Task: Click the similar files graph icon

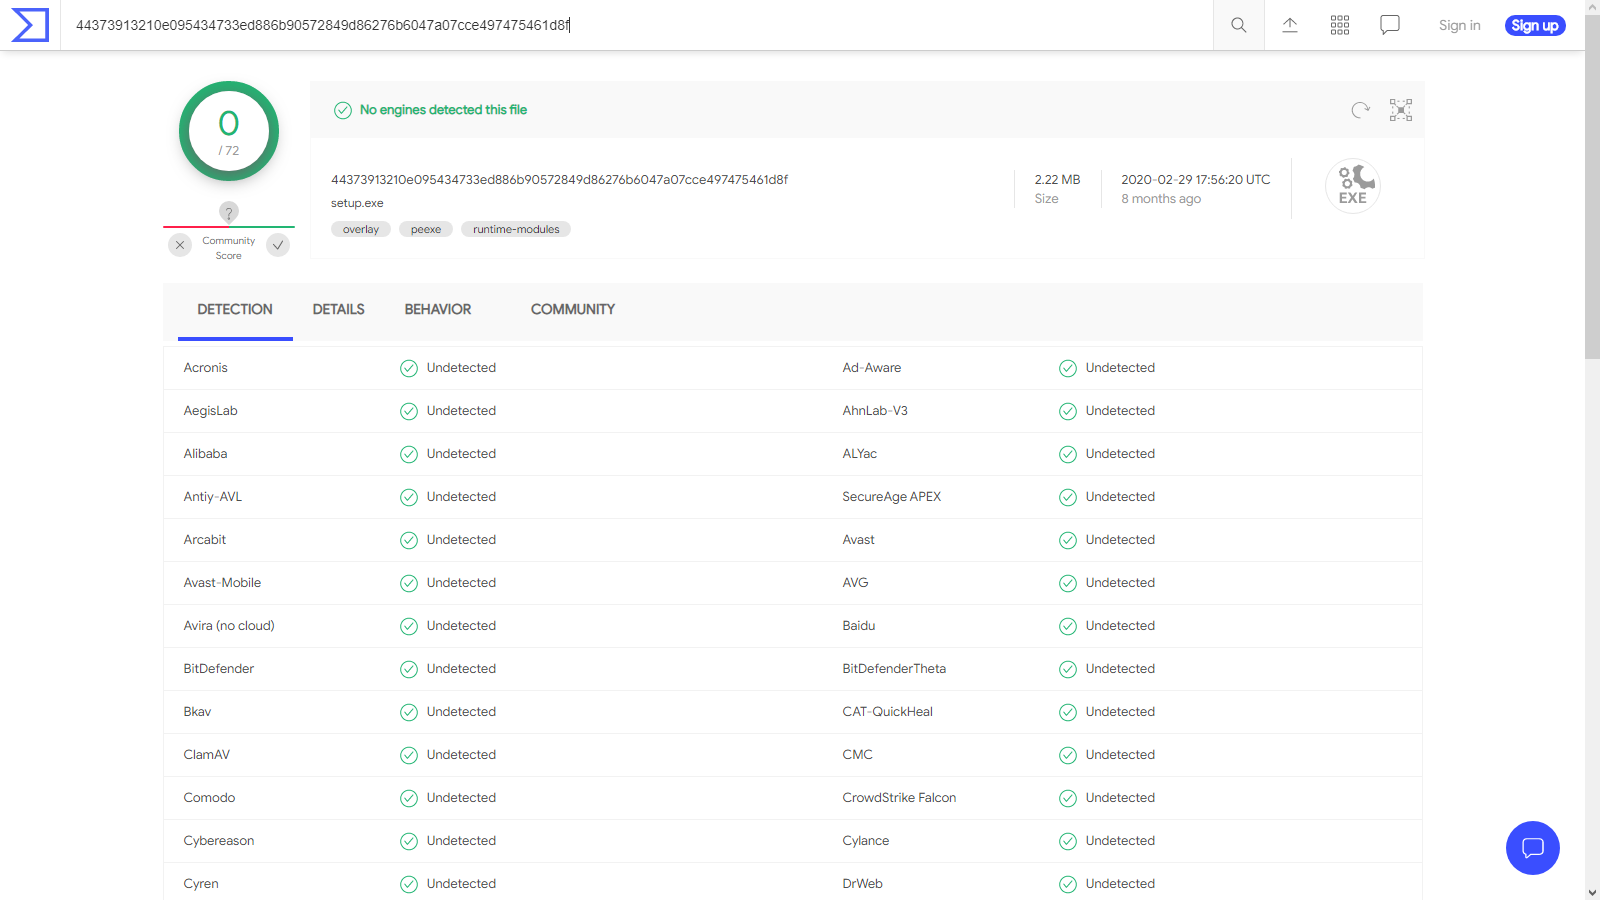Action: [1400, 110]
